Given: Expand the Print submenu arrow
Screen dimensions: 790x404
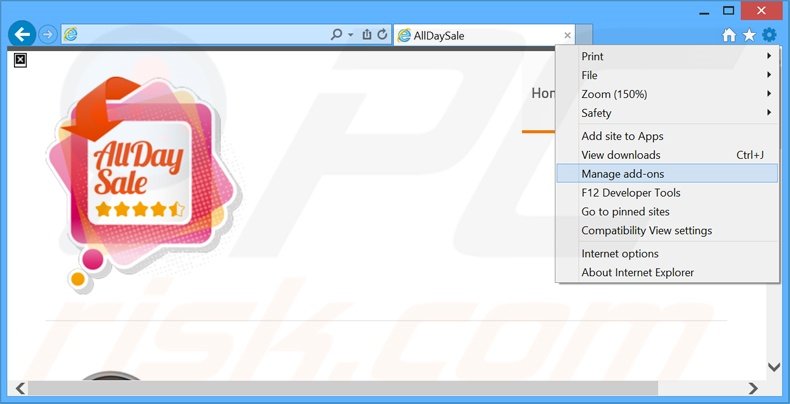Looking at the screenshot, I should tap(769, 56).
